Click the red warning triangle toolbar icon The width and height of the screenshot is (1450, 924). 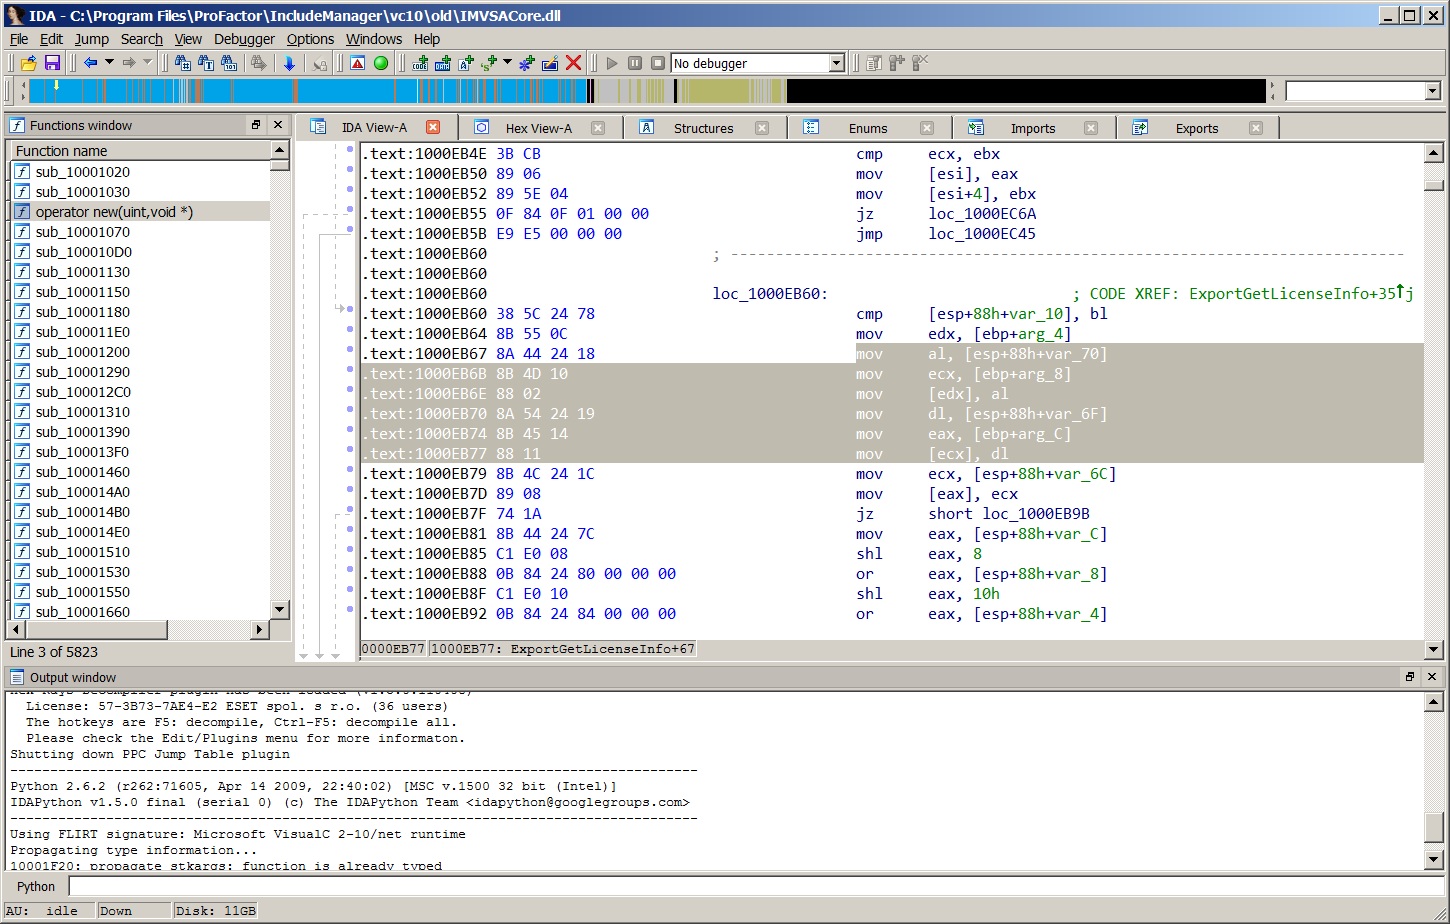(x=357, y=63)
